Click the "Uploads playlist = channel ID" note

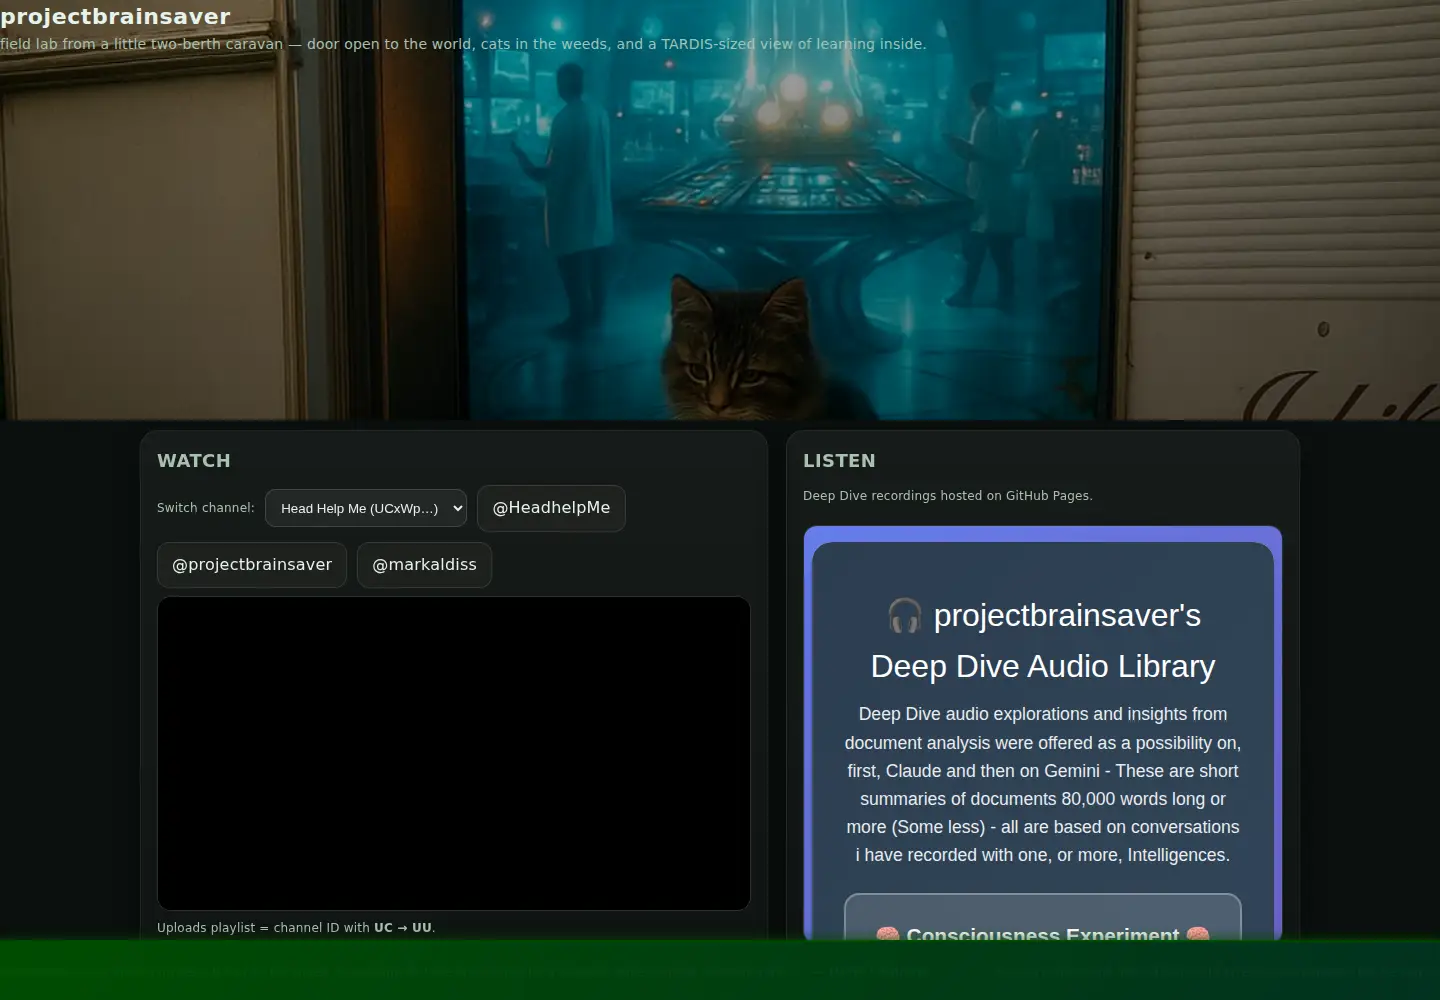tap(296, 928)
